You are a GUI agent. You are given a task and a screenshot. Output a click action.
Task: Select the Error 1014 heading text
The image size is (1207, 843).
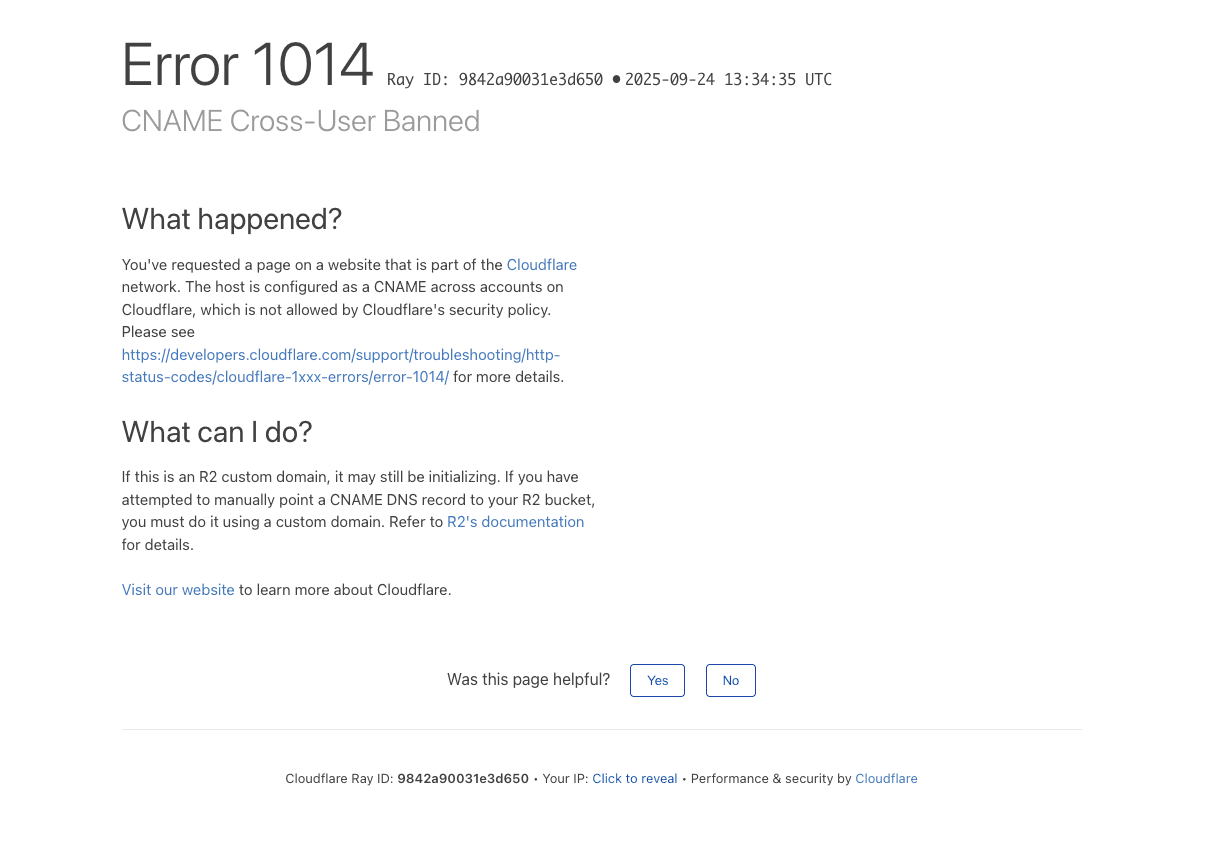click(x=247, y=64)
